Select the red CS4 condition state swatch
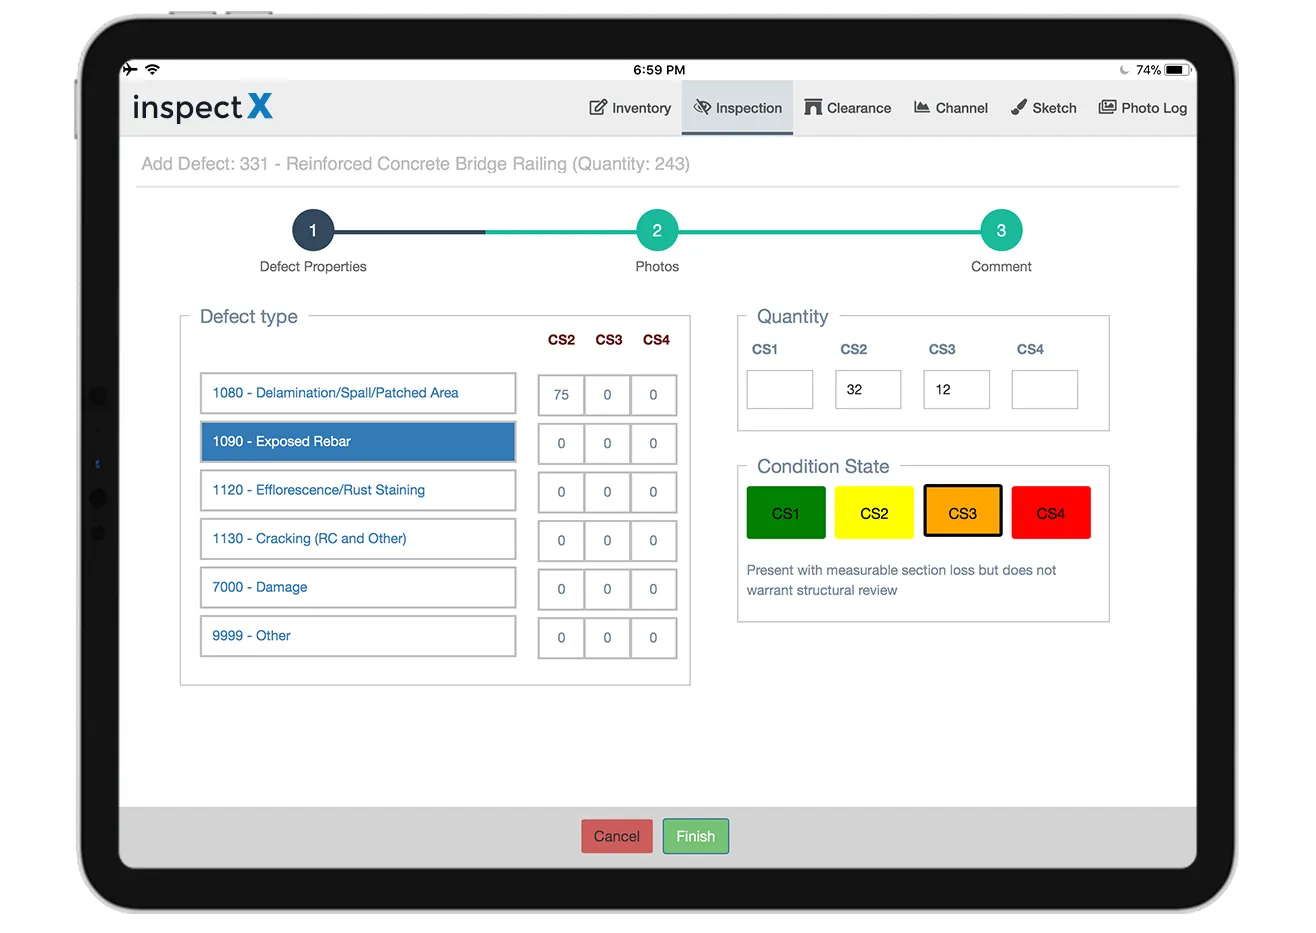 coord(1050,511)
